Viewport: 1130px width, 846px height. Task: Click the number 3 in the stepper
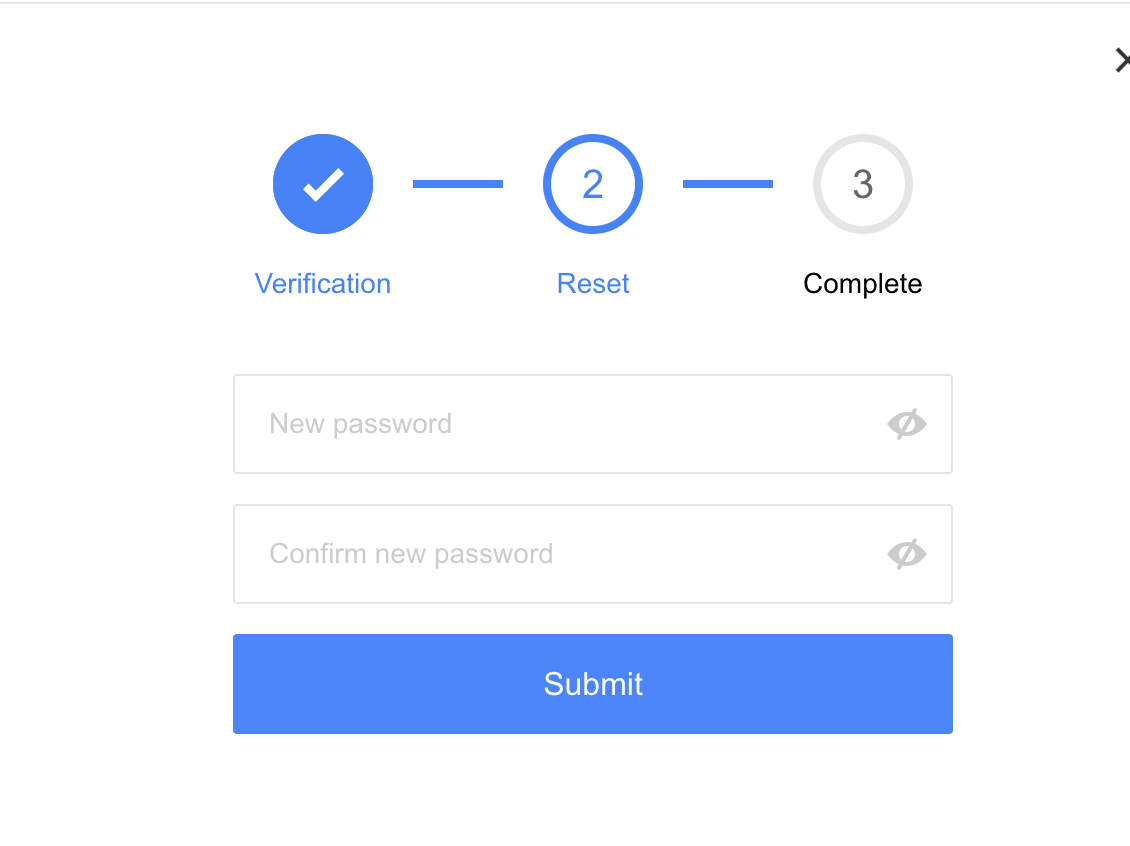[863, 184]
